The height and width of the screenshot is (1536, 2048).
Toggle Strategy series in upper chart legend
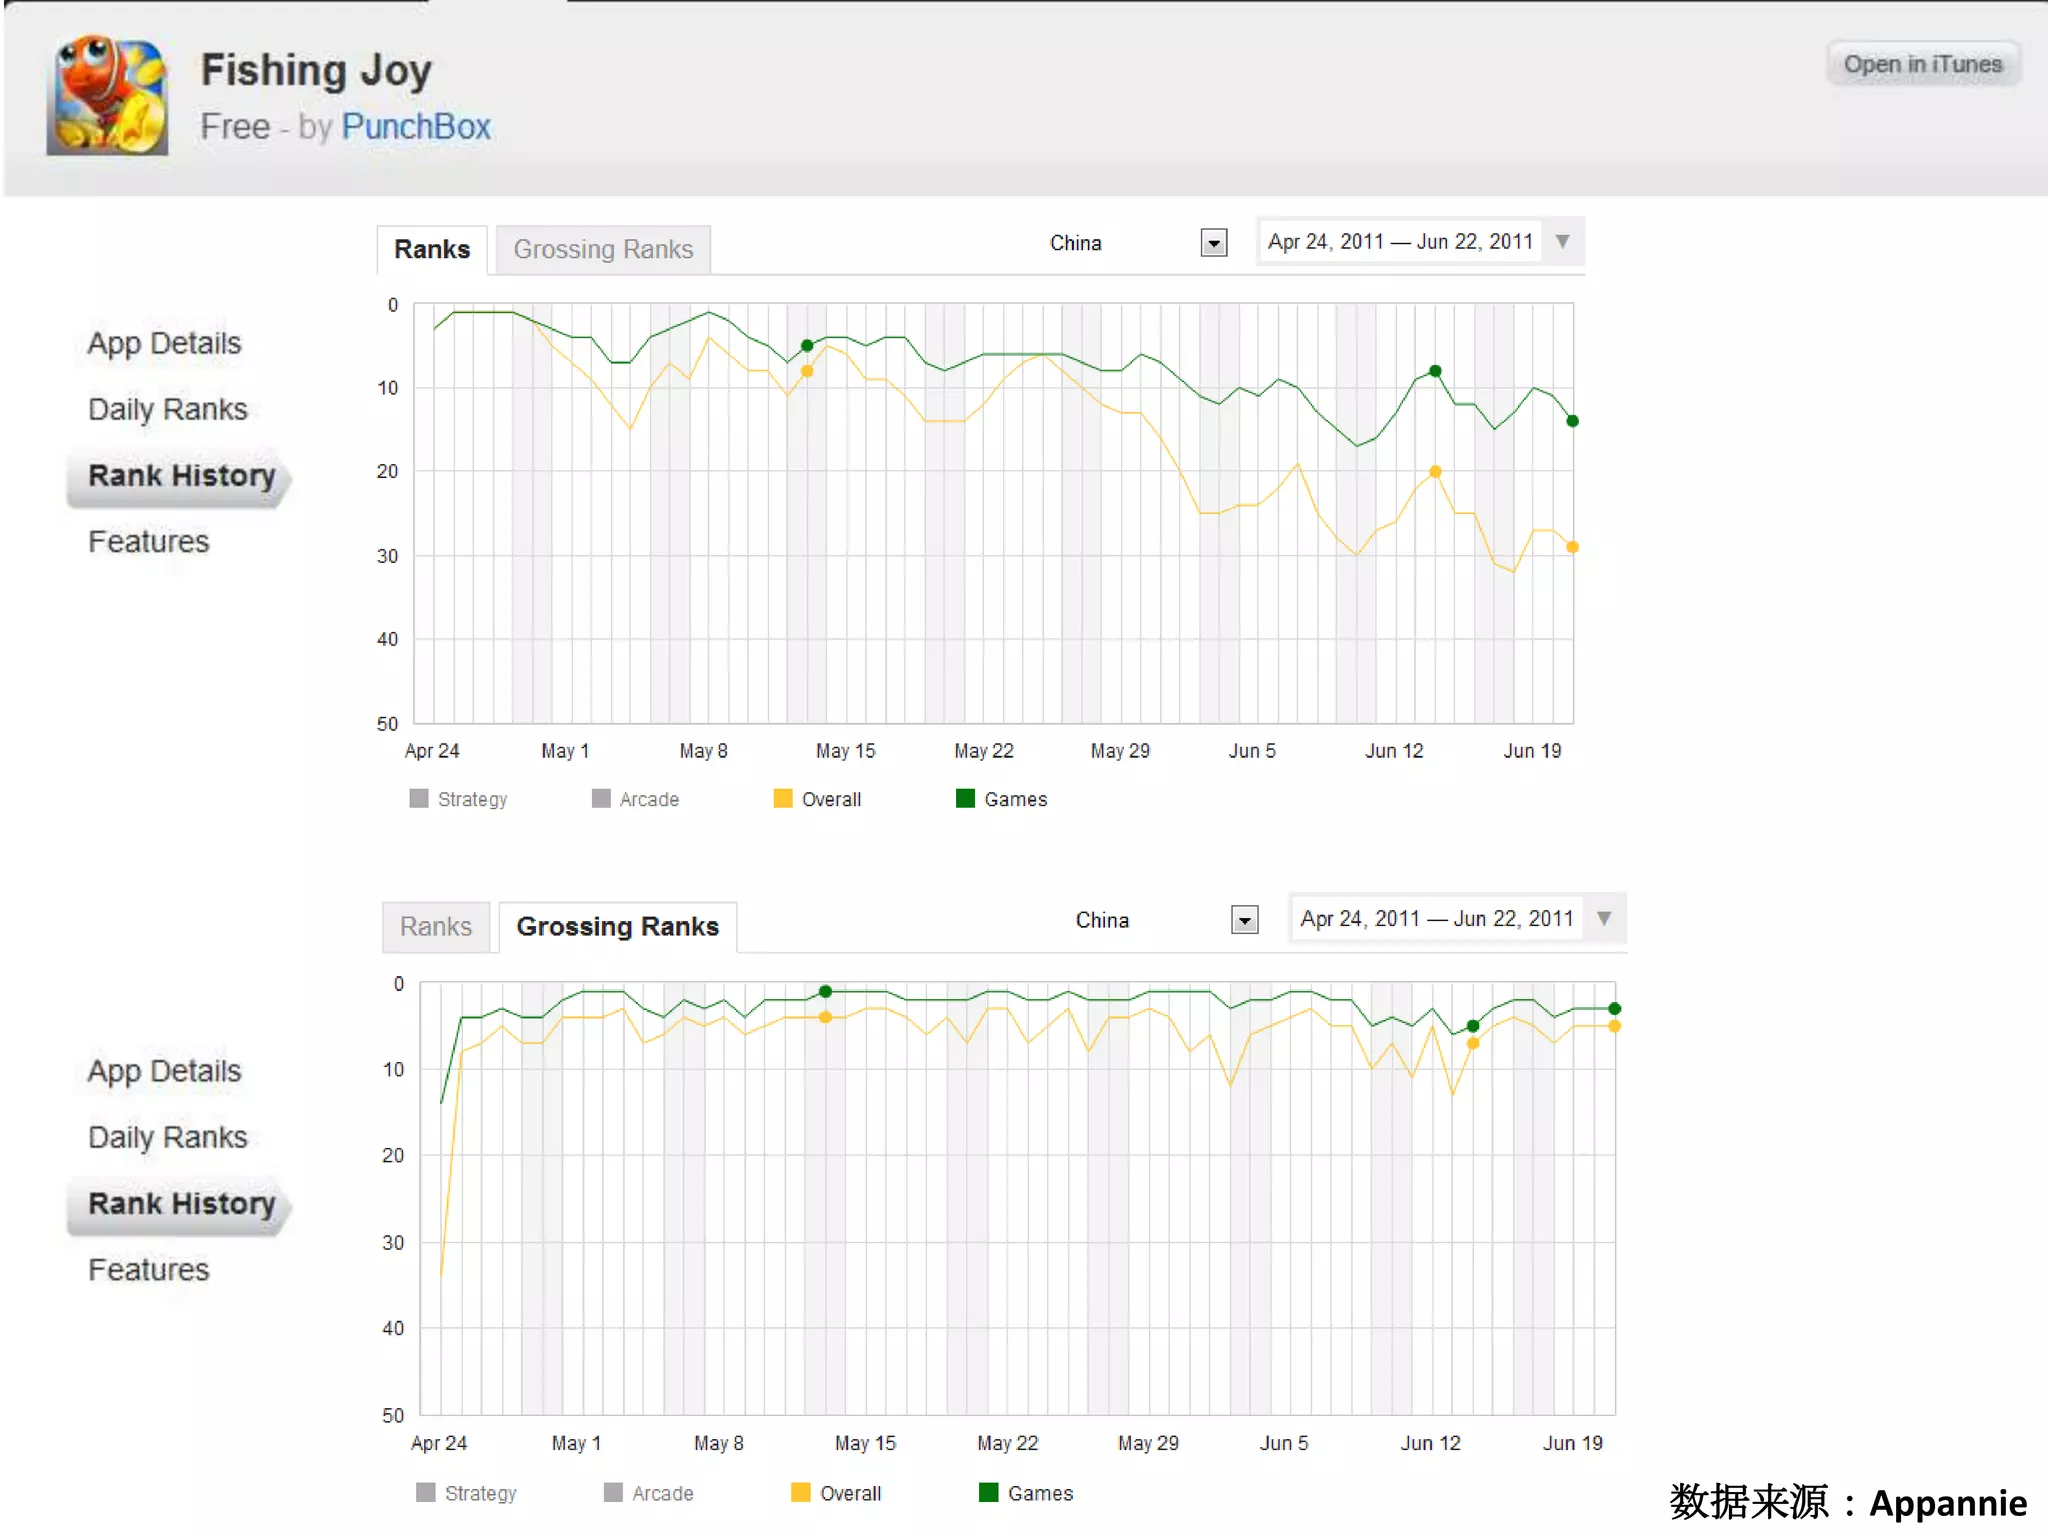(x=459, y=799)
